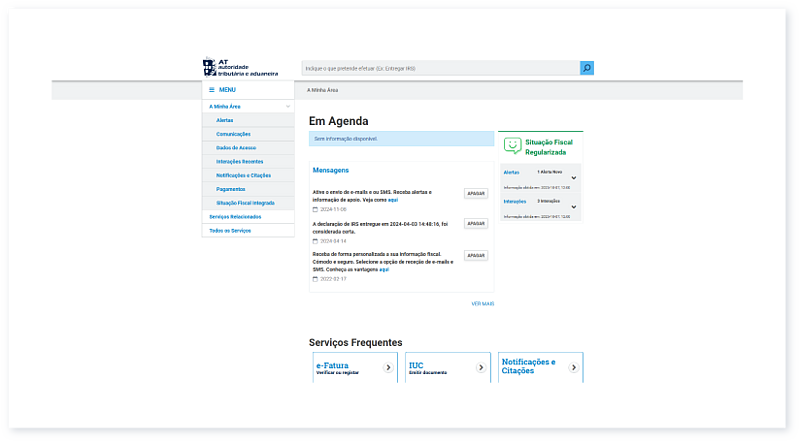This screenshot has width=800, height=442.
Task: Toggle the hamburger MENU icon
Action: coord(212,90)
